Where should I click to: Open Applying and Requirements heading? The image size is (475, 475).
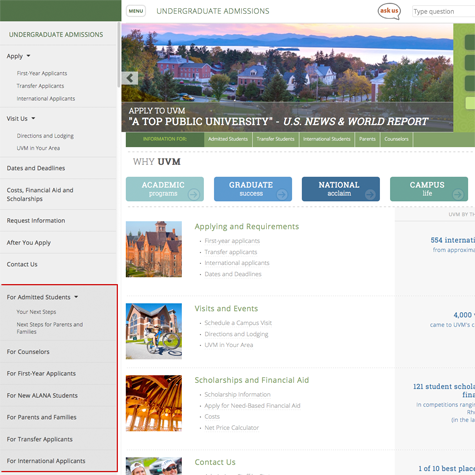(247, 226)
